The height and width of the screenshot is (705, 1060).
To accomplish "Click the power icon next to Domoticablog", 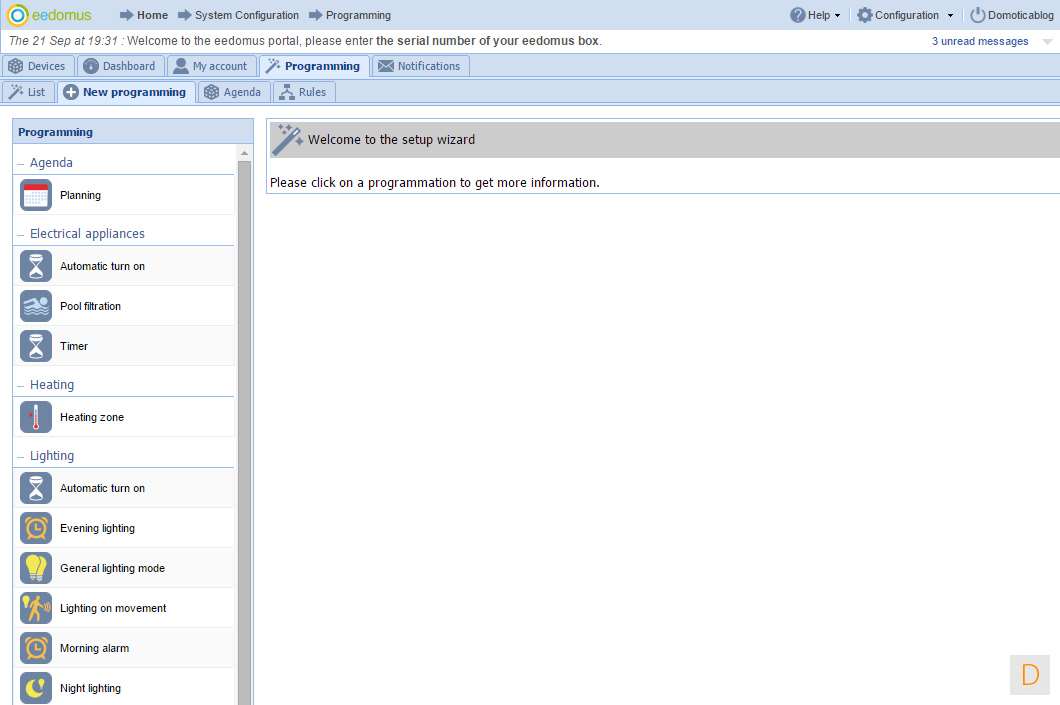I will pyautogui.click(x=978, y=15).
